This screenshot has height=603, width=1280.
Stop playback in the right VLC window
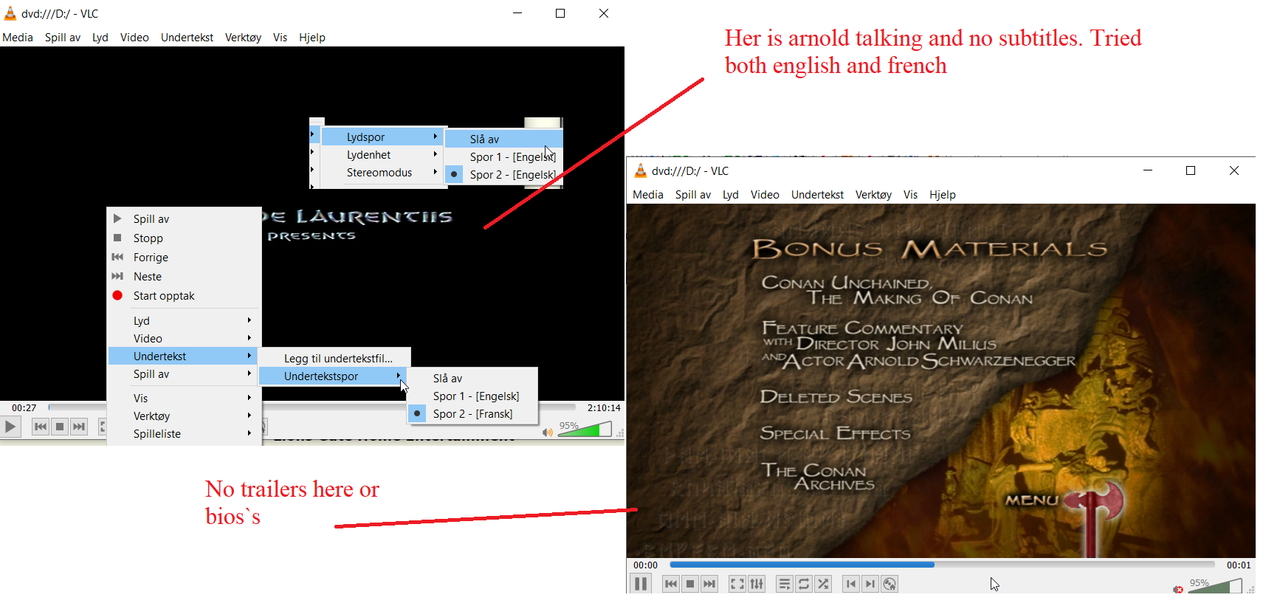pyautogui.click(x=690, y=584)
